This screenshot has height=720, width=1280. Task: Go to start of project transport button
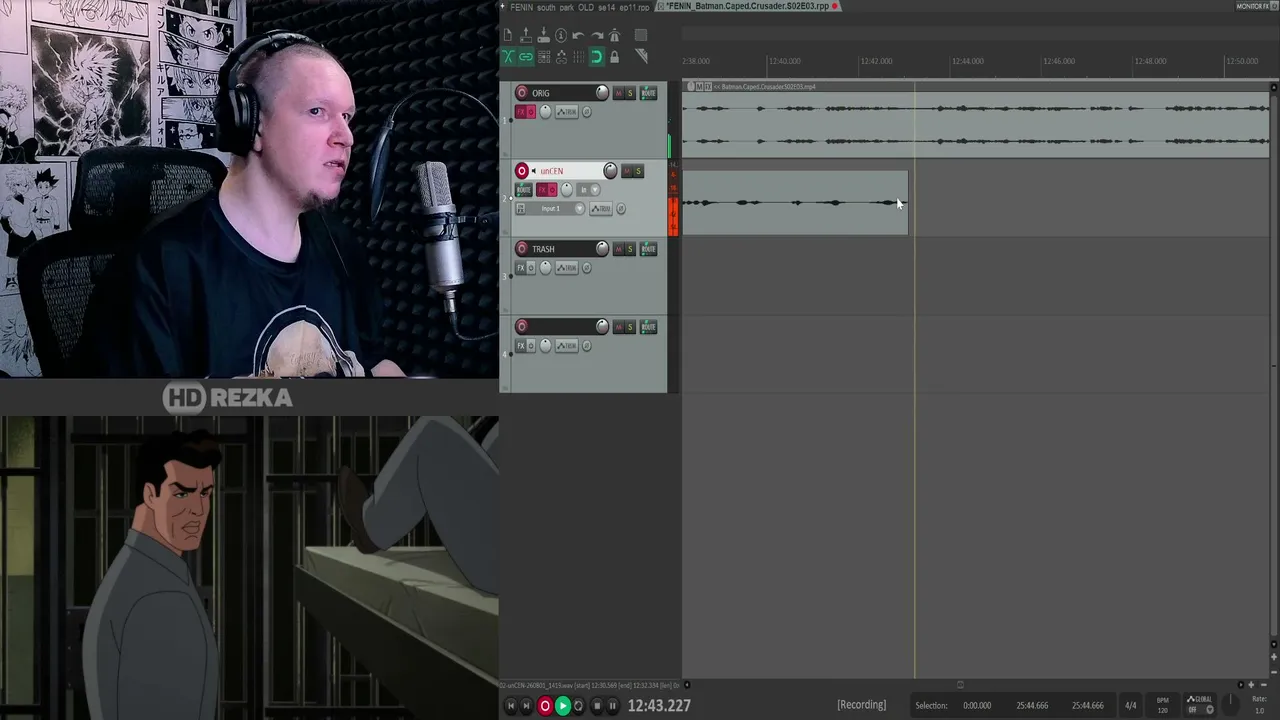(510, 706)
